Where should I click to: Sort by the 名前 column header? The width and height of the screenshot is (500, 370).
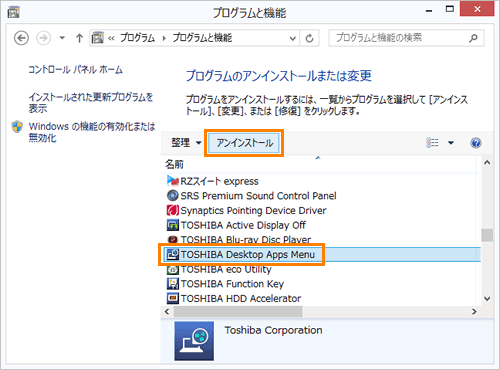coord(174,164)
